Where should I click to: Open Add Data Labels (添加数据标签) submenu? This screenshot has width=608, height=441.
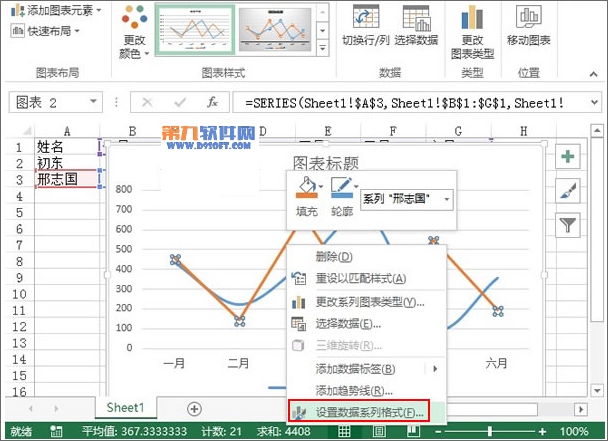[x=367, y=368]
